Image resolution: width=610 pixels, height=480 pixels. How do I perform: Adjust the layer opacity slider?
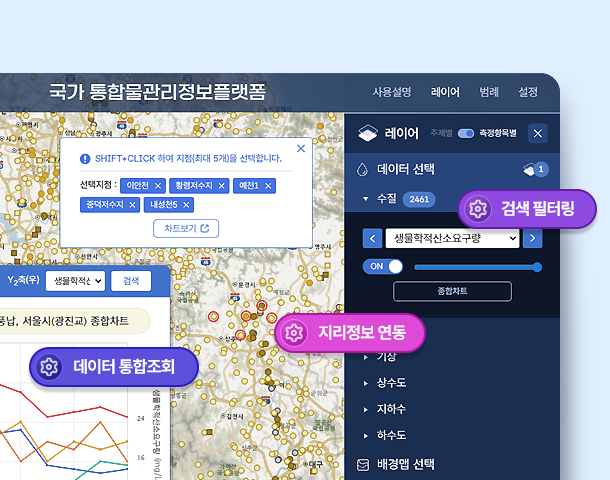click(478, 267)
